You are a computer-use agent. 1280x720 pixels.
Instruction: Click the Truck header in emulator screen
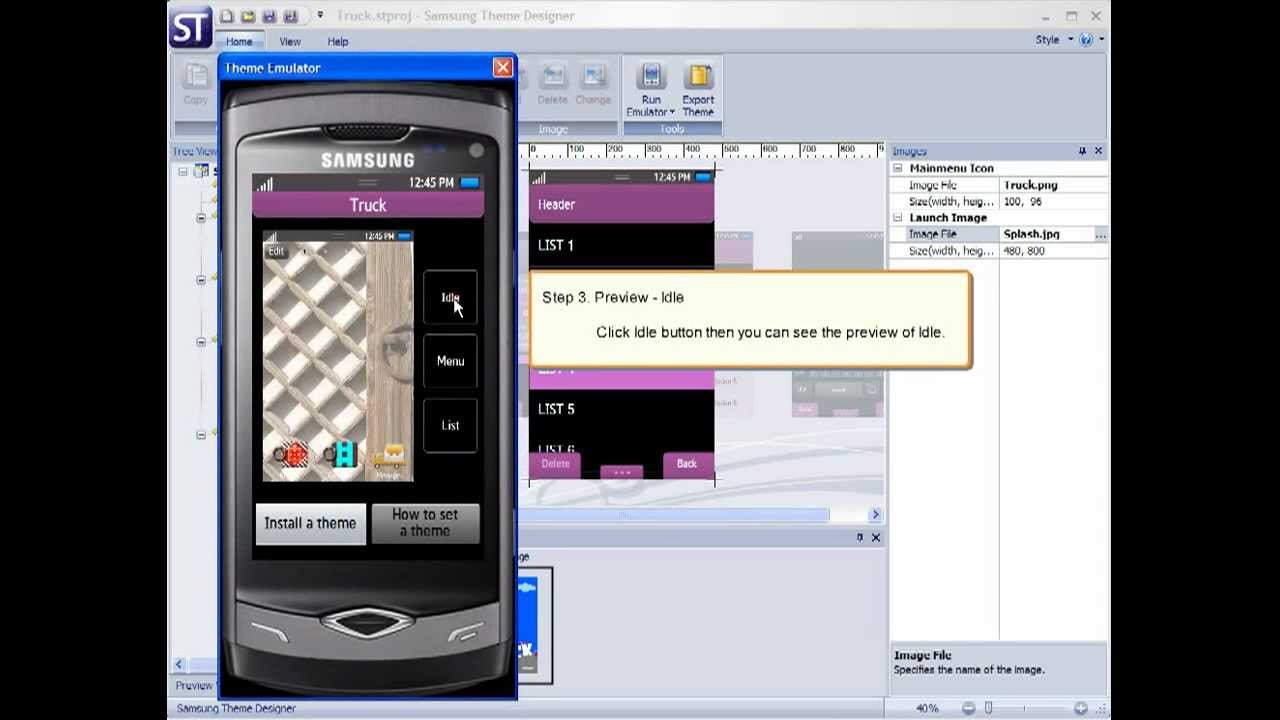pyautogui.click(x=368, y=205)
